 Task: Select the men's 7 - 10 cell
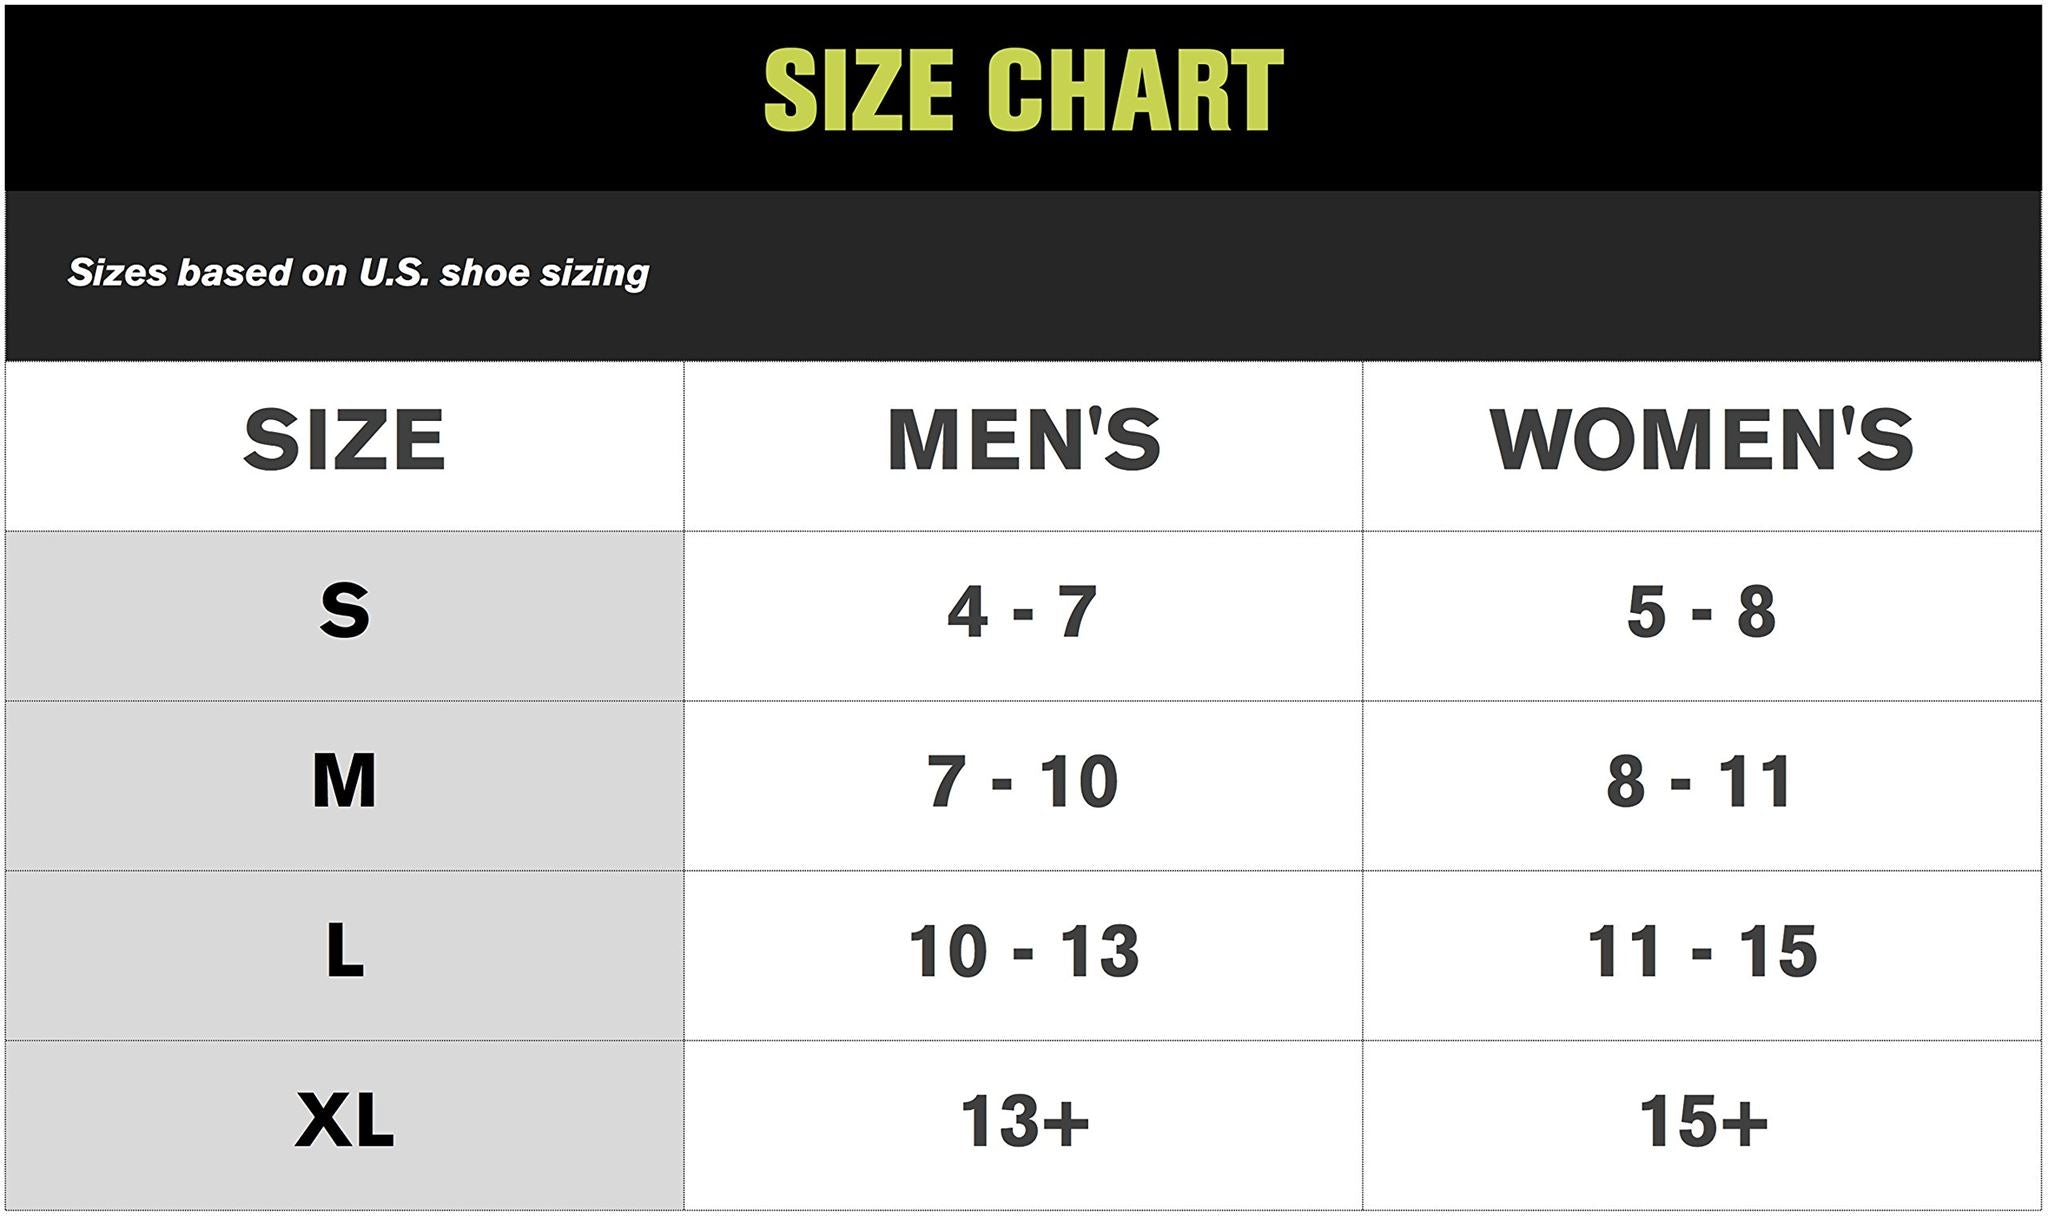(x=1023, y=781)
